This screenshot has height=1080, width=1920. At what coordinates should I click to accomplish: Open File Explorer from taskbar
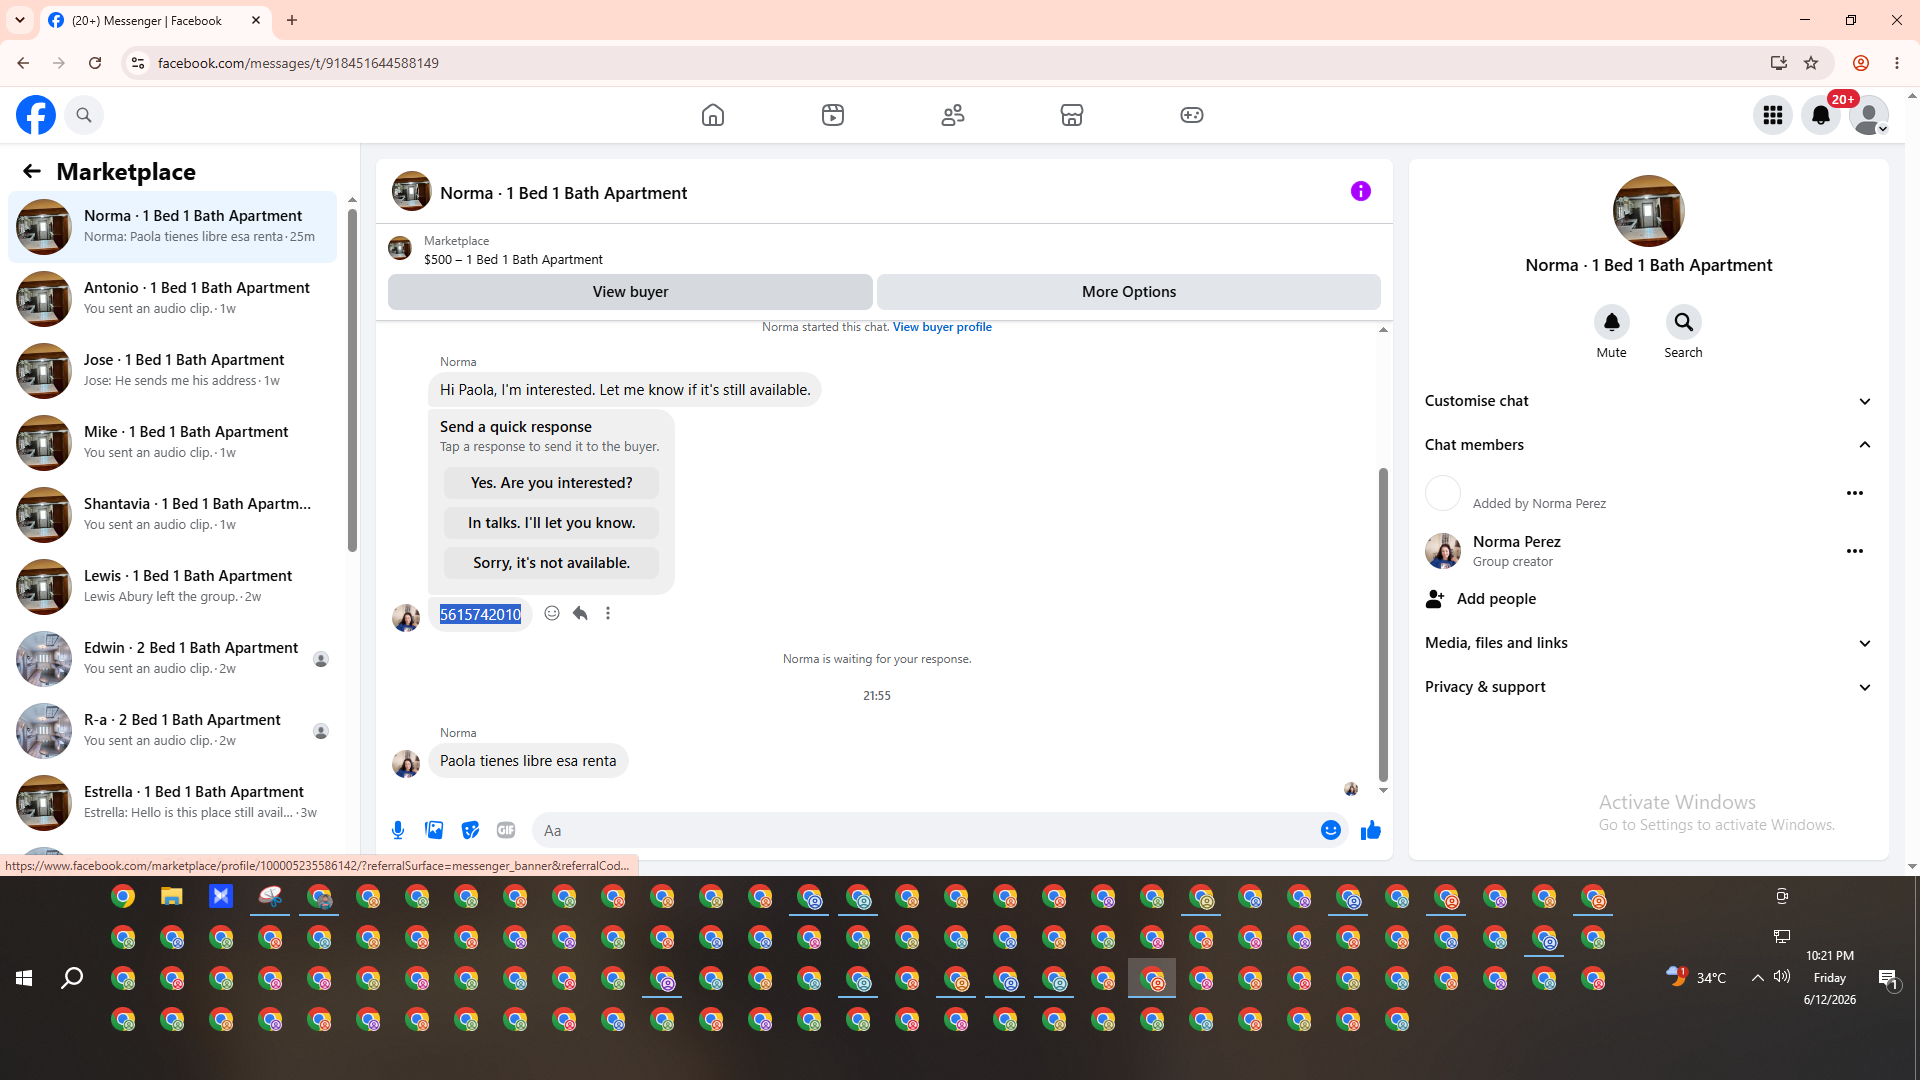point(172,896)
